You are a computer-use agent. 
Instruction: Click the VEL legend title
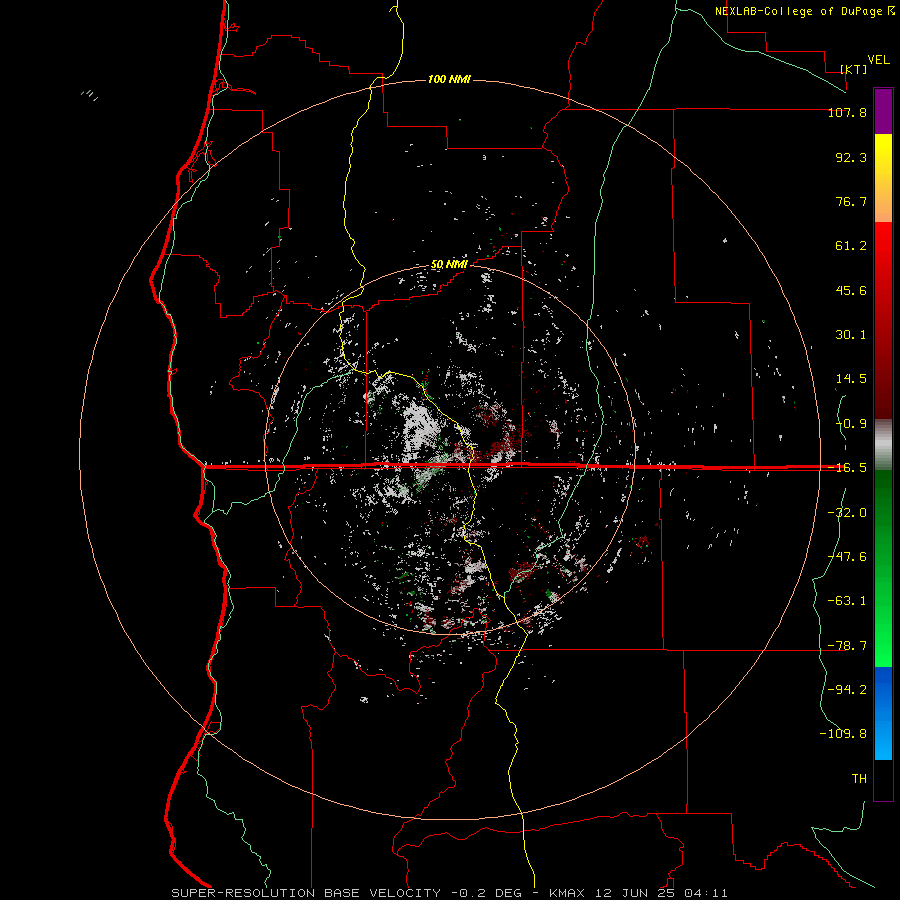879,60
